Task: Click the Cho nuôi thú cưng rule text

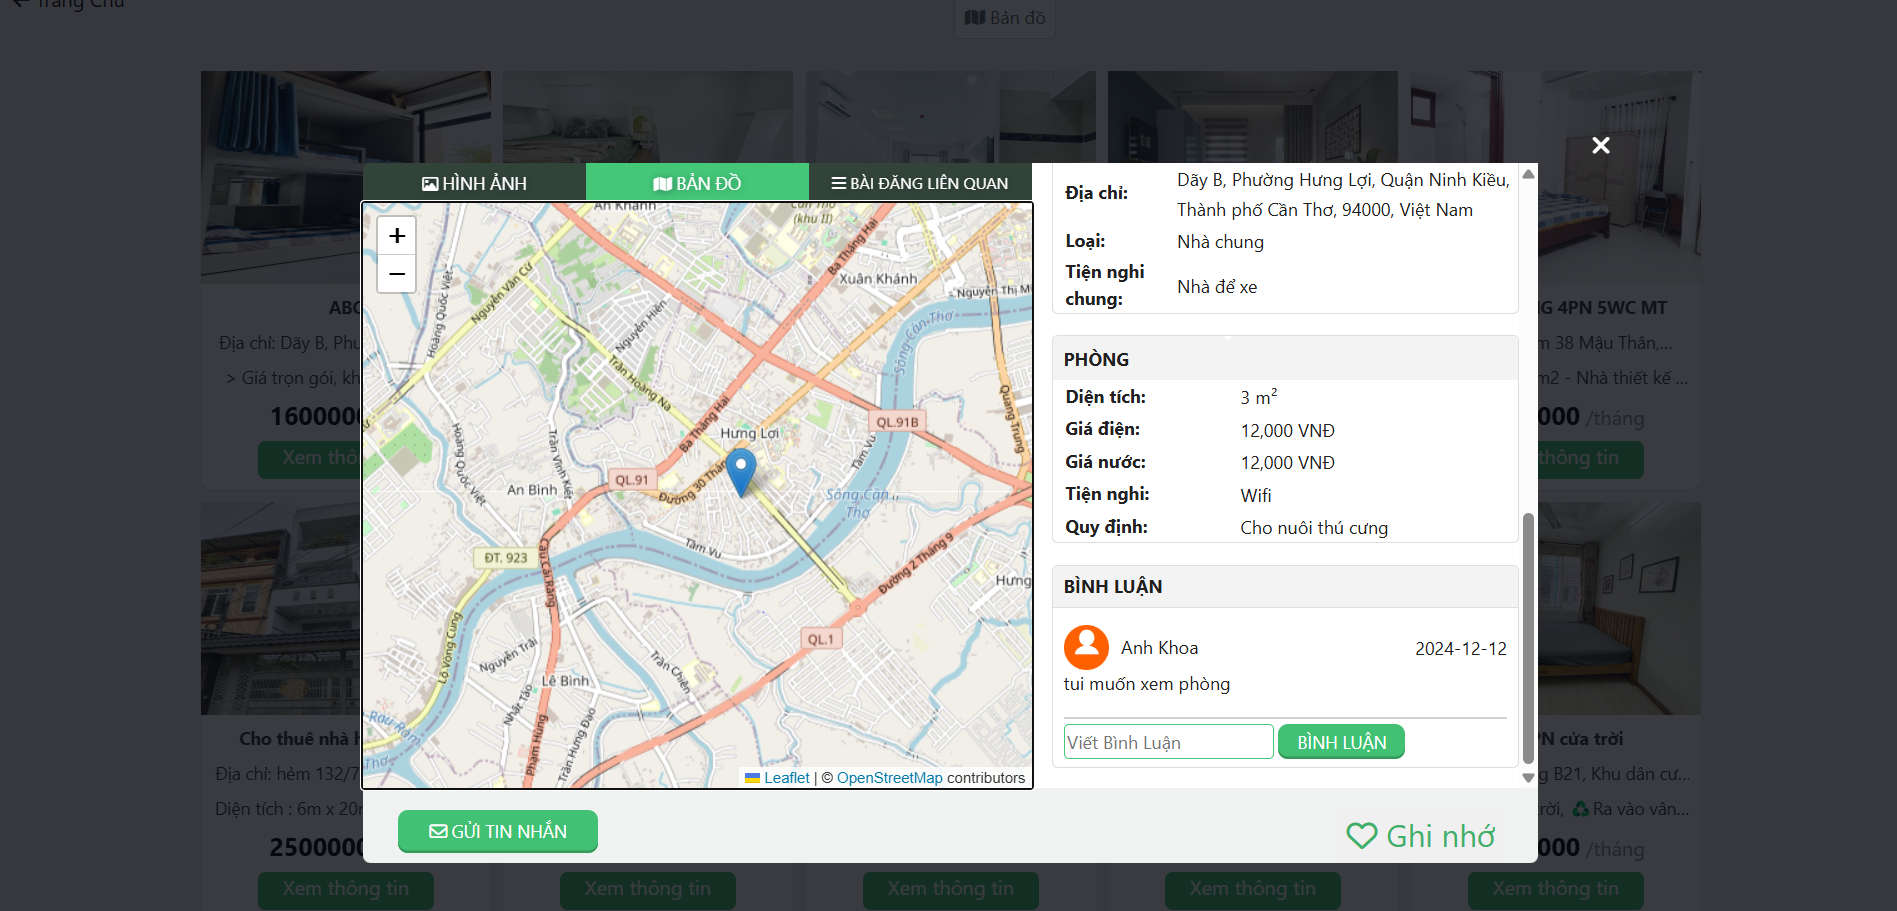Action: pyautogui.click(x=1314, y=528)
